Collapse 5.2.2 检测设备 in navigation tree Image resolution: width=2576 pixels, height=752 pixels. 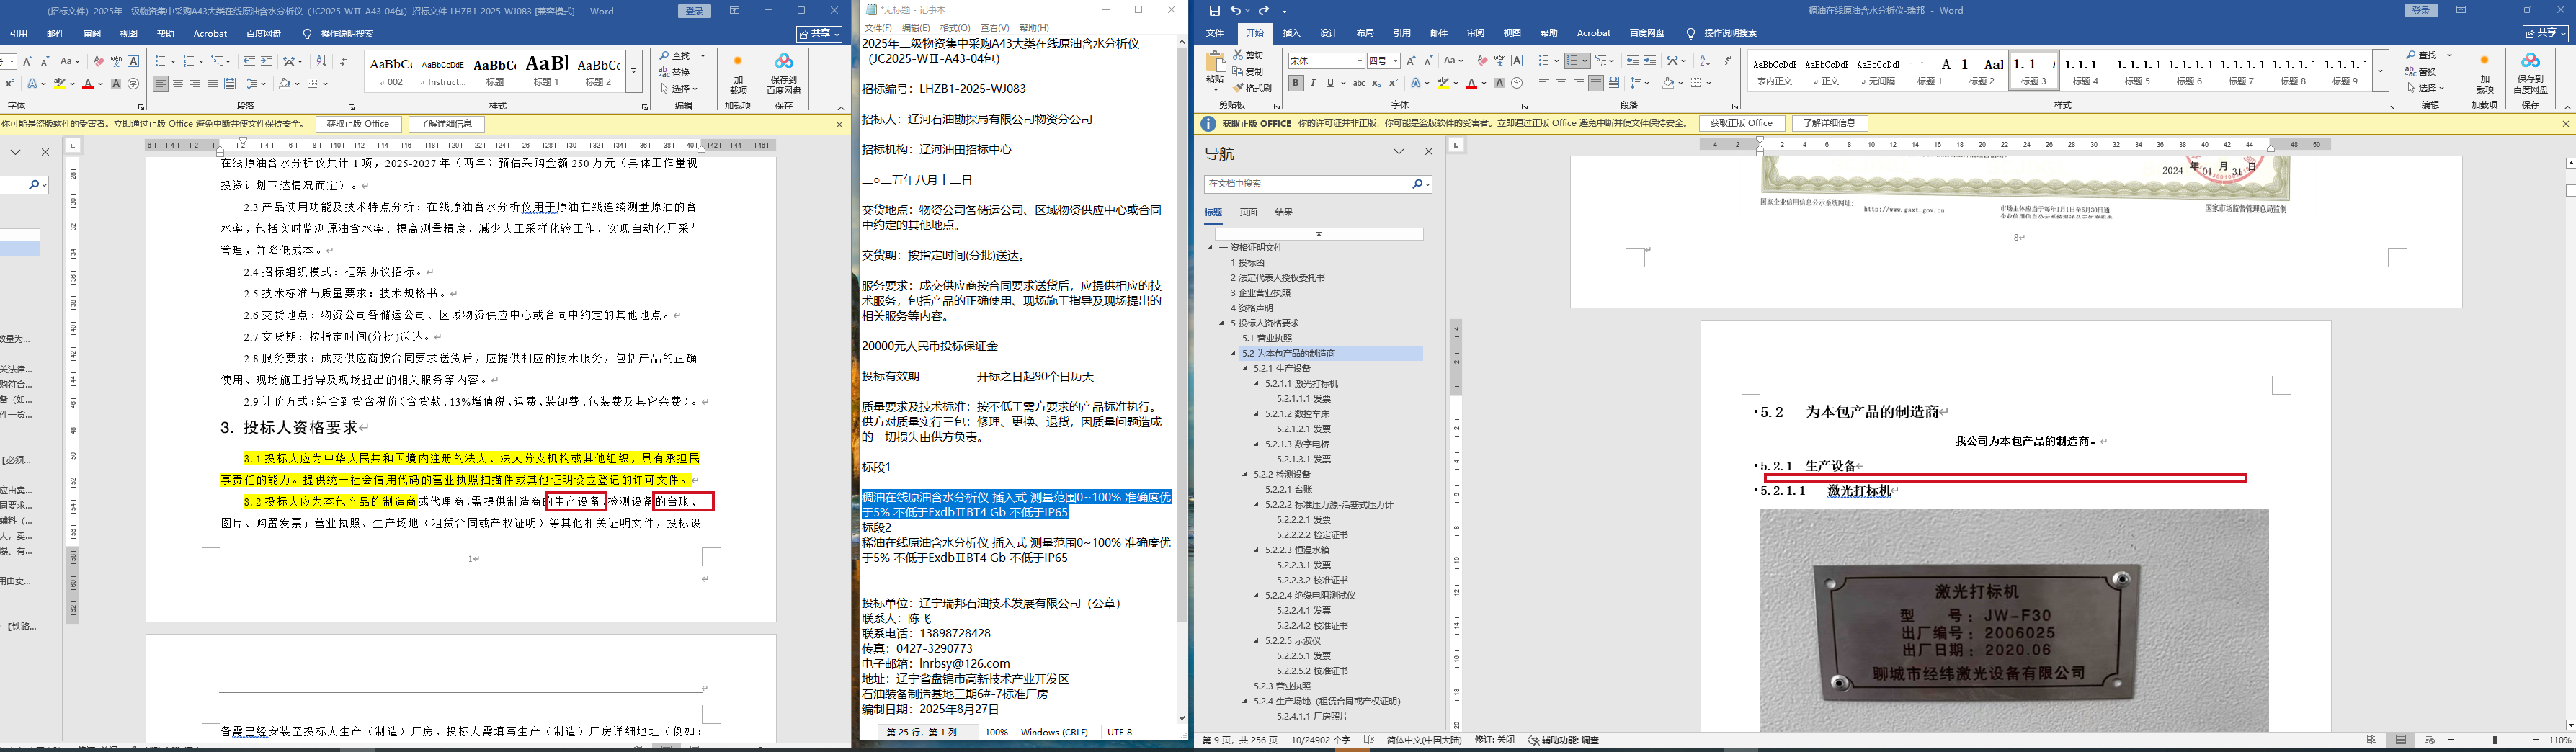(x=1246, y=474)
